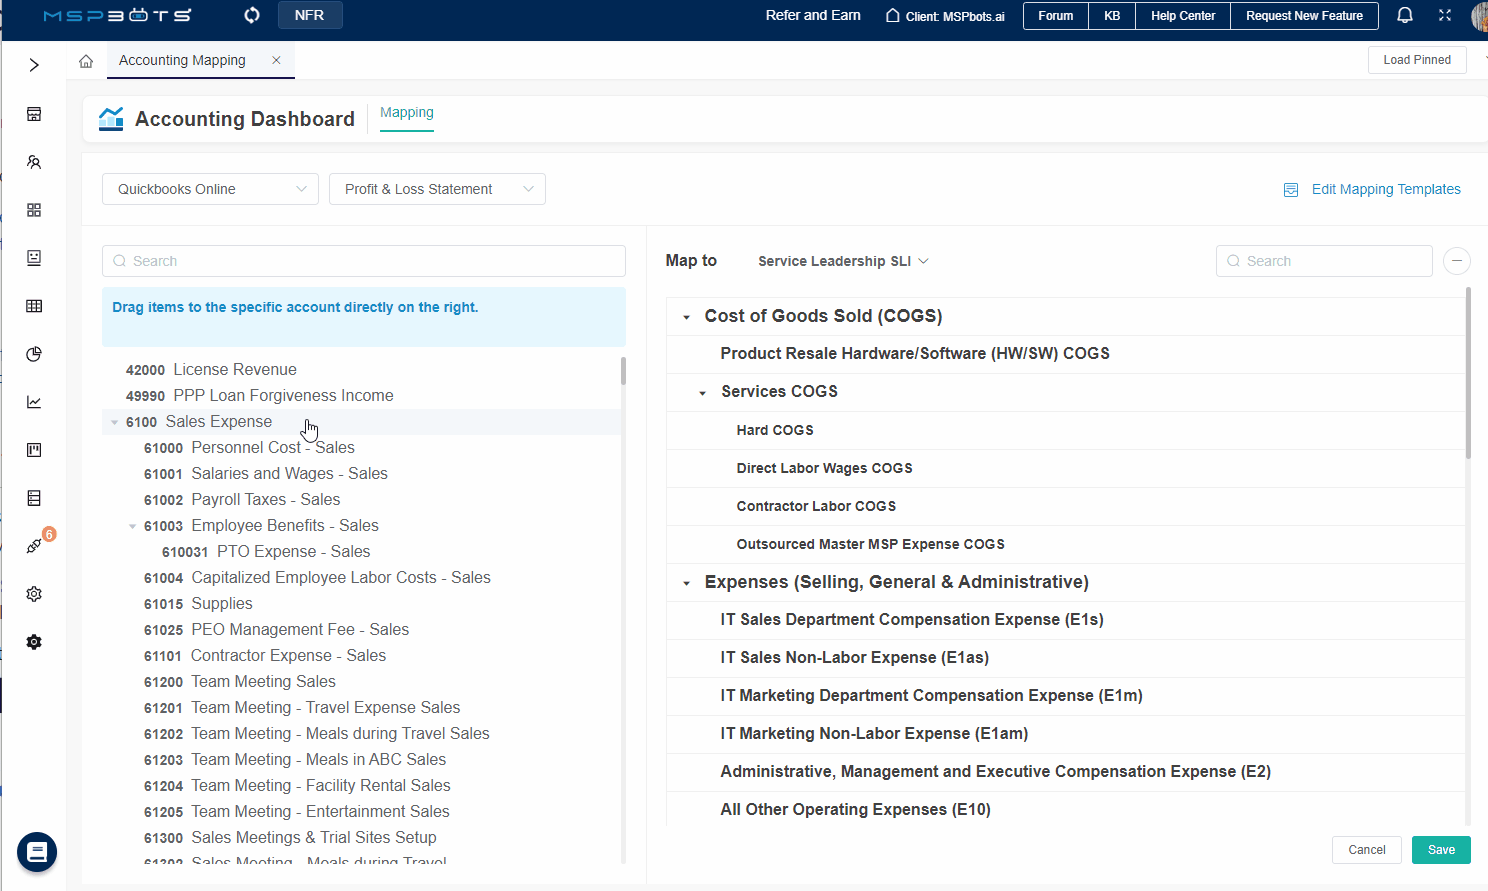The width and height of the screenshot is (1488, 891).
Task: Open the Quickbooks Online dropdown
Action: (209, 188)
